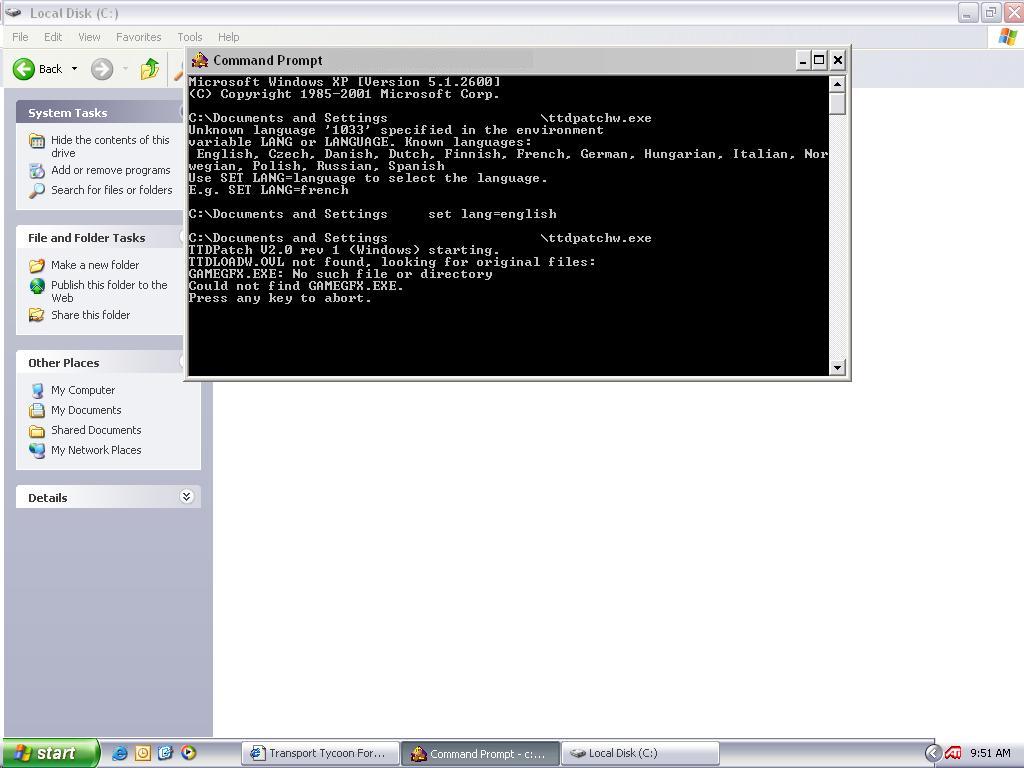The width and height of the screenshot is (1024, 768).
Task: Click the Command Prompt scrollbar down arrow
Action: (x=837, y=368)
